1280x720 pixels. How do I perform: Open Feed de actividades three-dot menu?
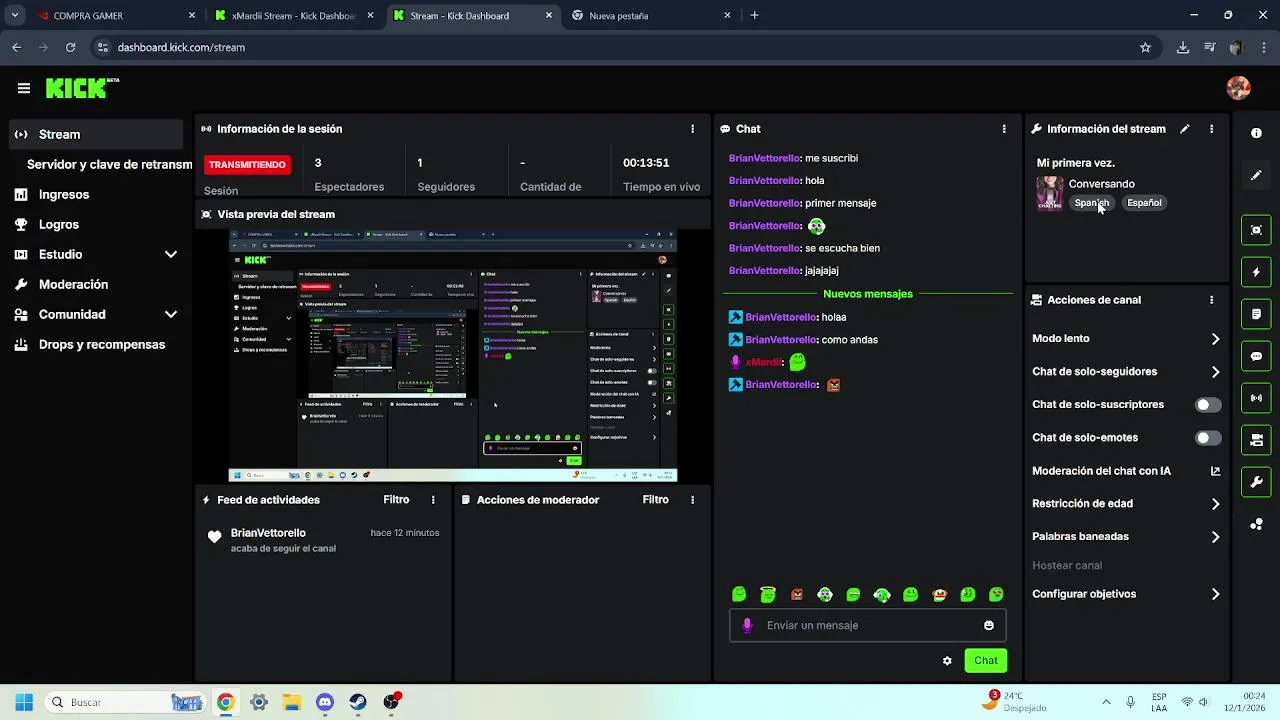click(x=433, y=500)
